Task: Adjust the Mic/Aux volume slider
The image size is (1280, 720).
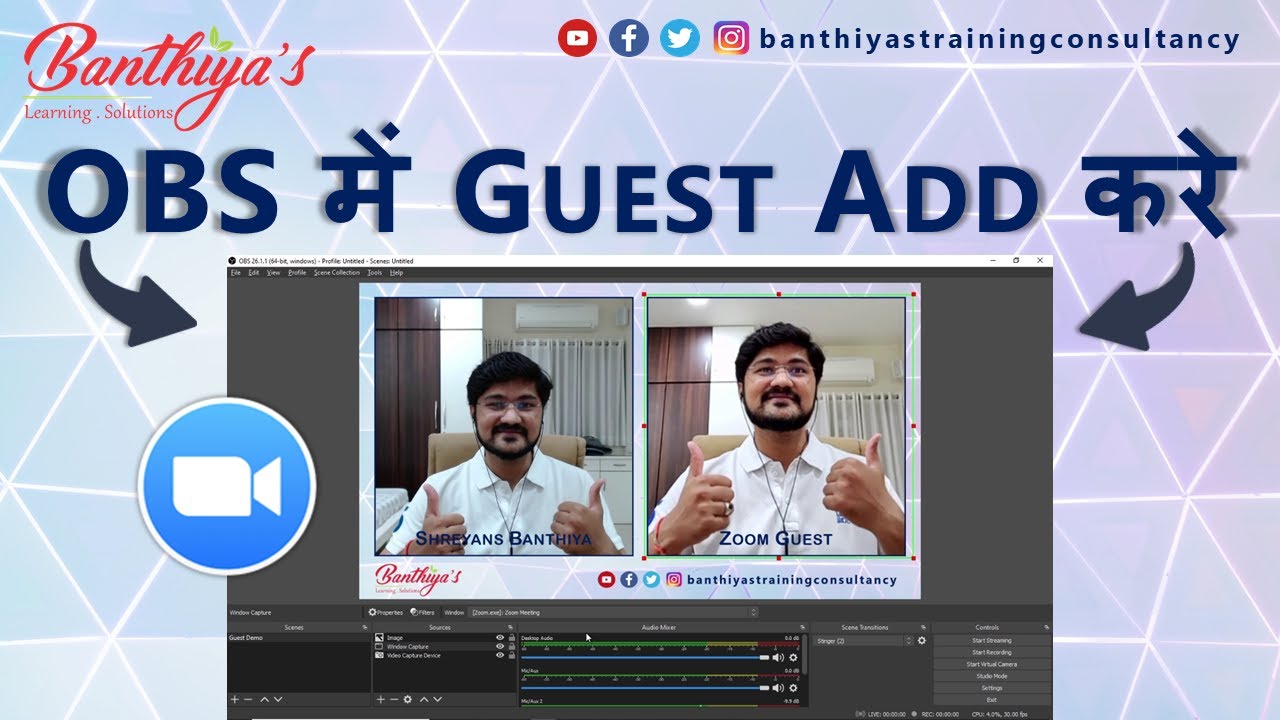Action: click(645, 687)
